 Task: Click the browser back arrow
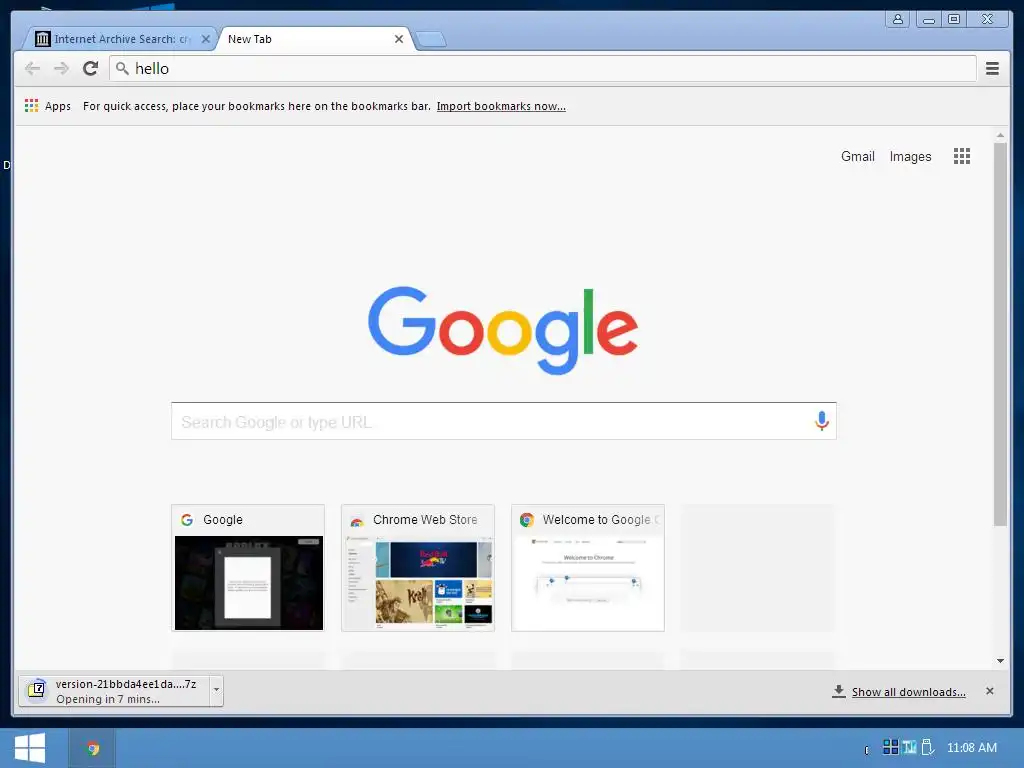32,69
